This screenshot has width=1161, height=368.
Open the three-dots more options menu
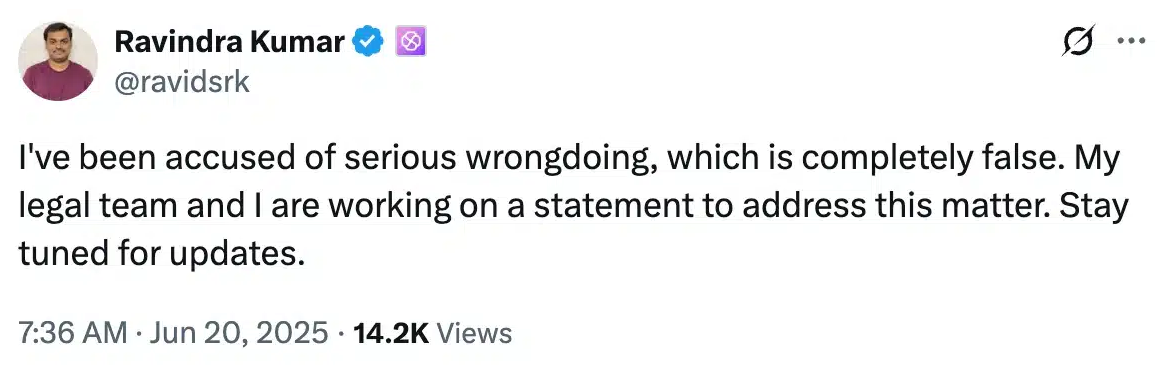pos(1131,41)
